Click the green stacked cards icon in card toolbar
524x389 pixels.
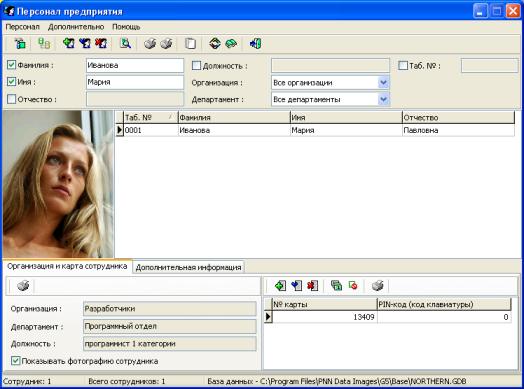[x=336, y=286]
